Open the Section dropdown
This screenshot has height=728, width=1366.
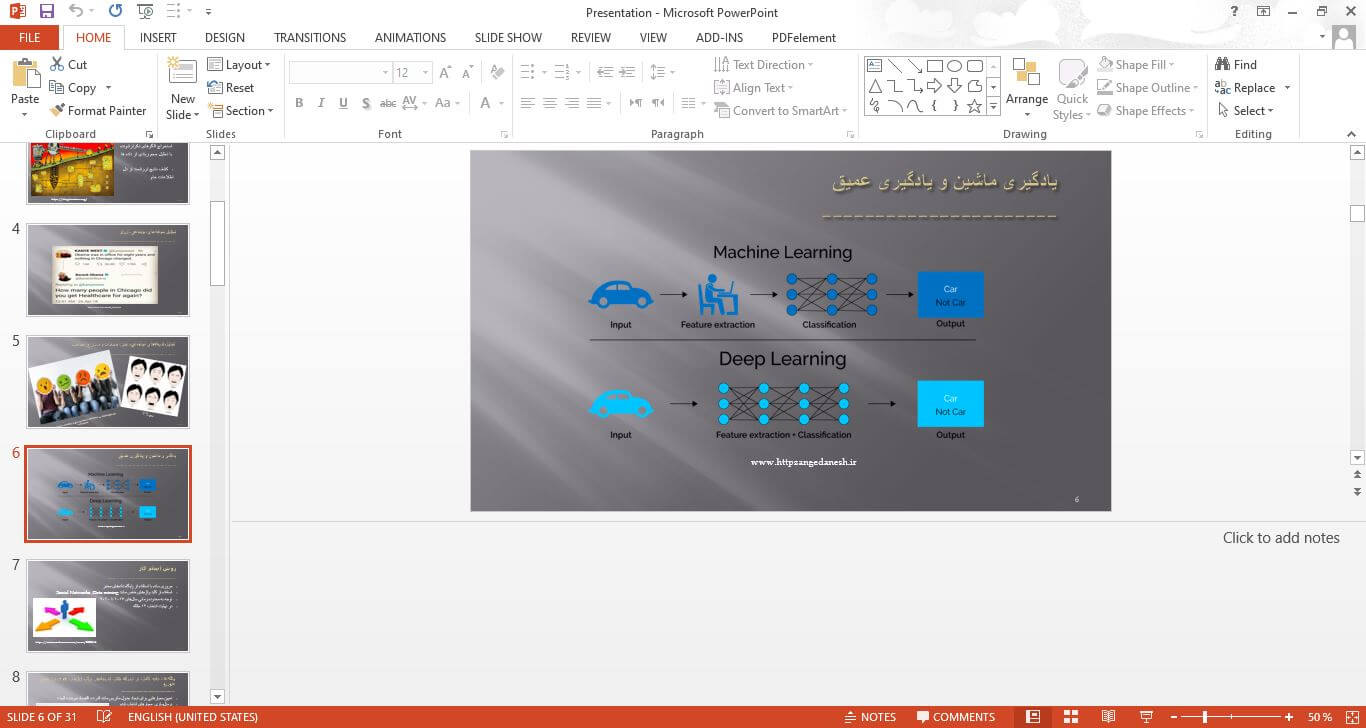tap(241, 111)
